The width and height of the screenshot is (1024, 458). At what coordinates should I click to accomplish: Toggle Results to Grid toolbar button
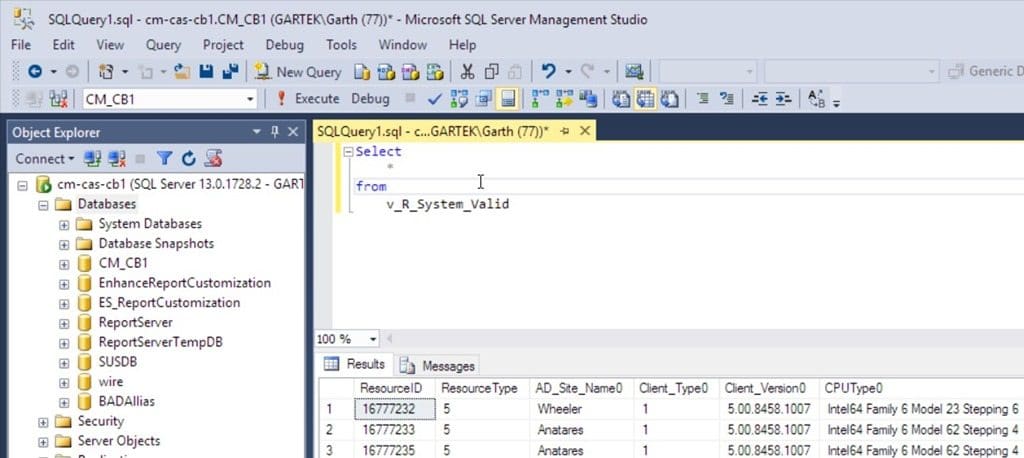pyautogui.click(x=645, y=99)
